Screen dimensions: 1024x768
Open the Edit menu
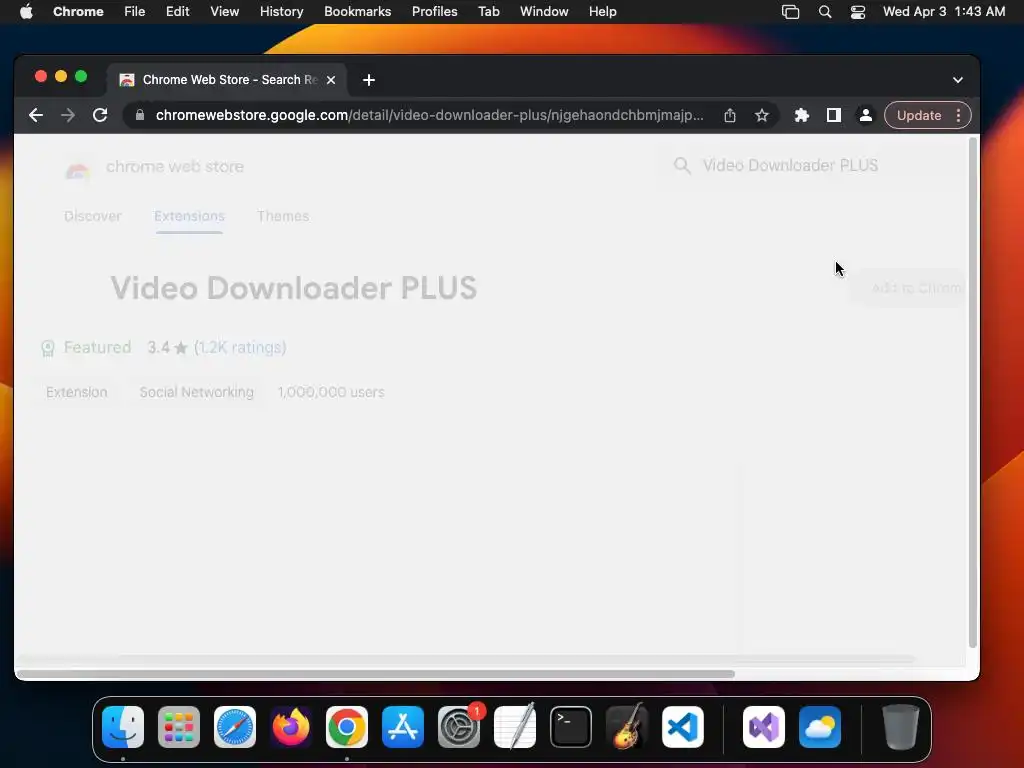click(x=178, y=12)
